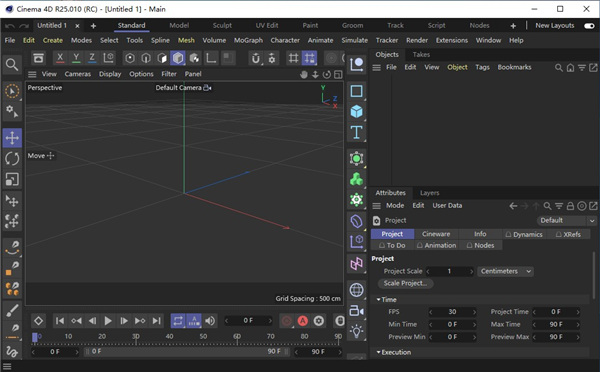Open the Default preset dropdown in Attributes
This screenshot has width=600, height=372.
coord(566,220)
